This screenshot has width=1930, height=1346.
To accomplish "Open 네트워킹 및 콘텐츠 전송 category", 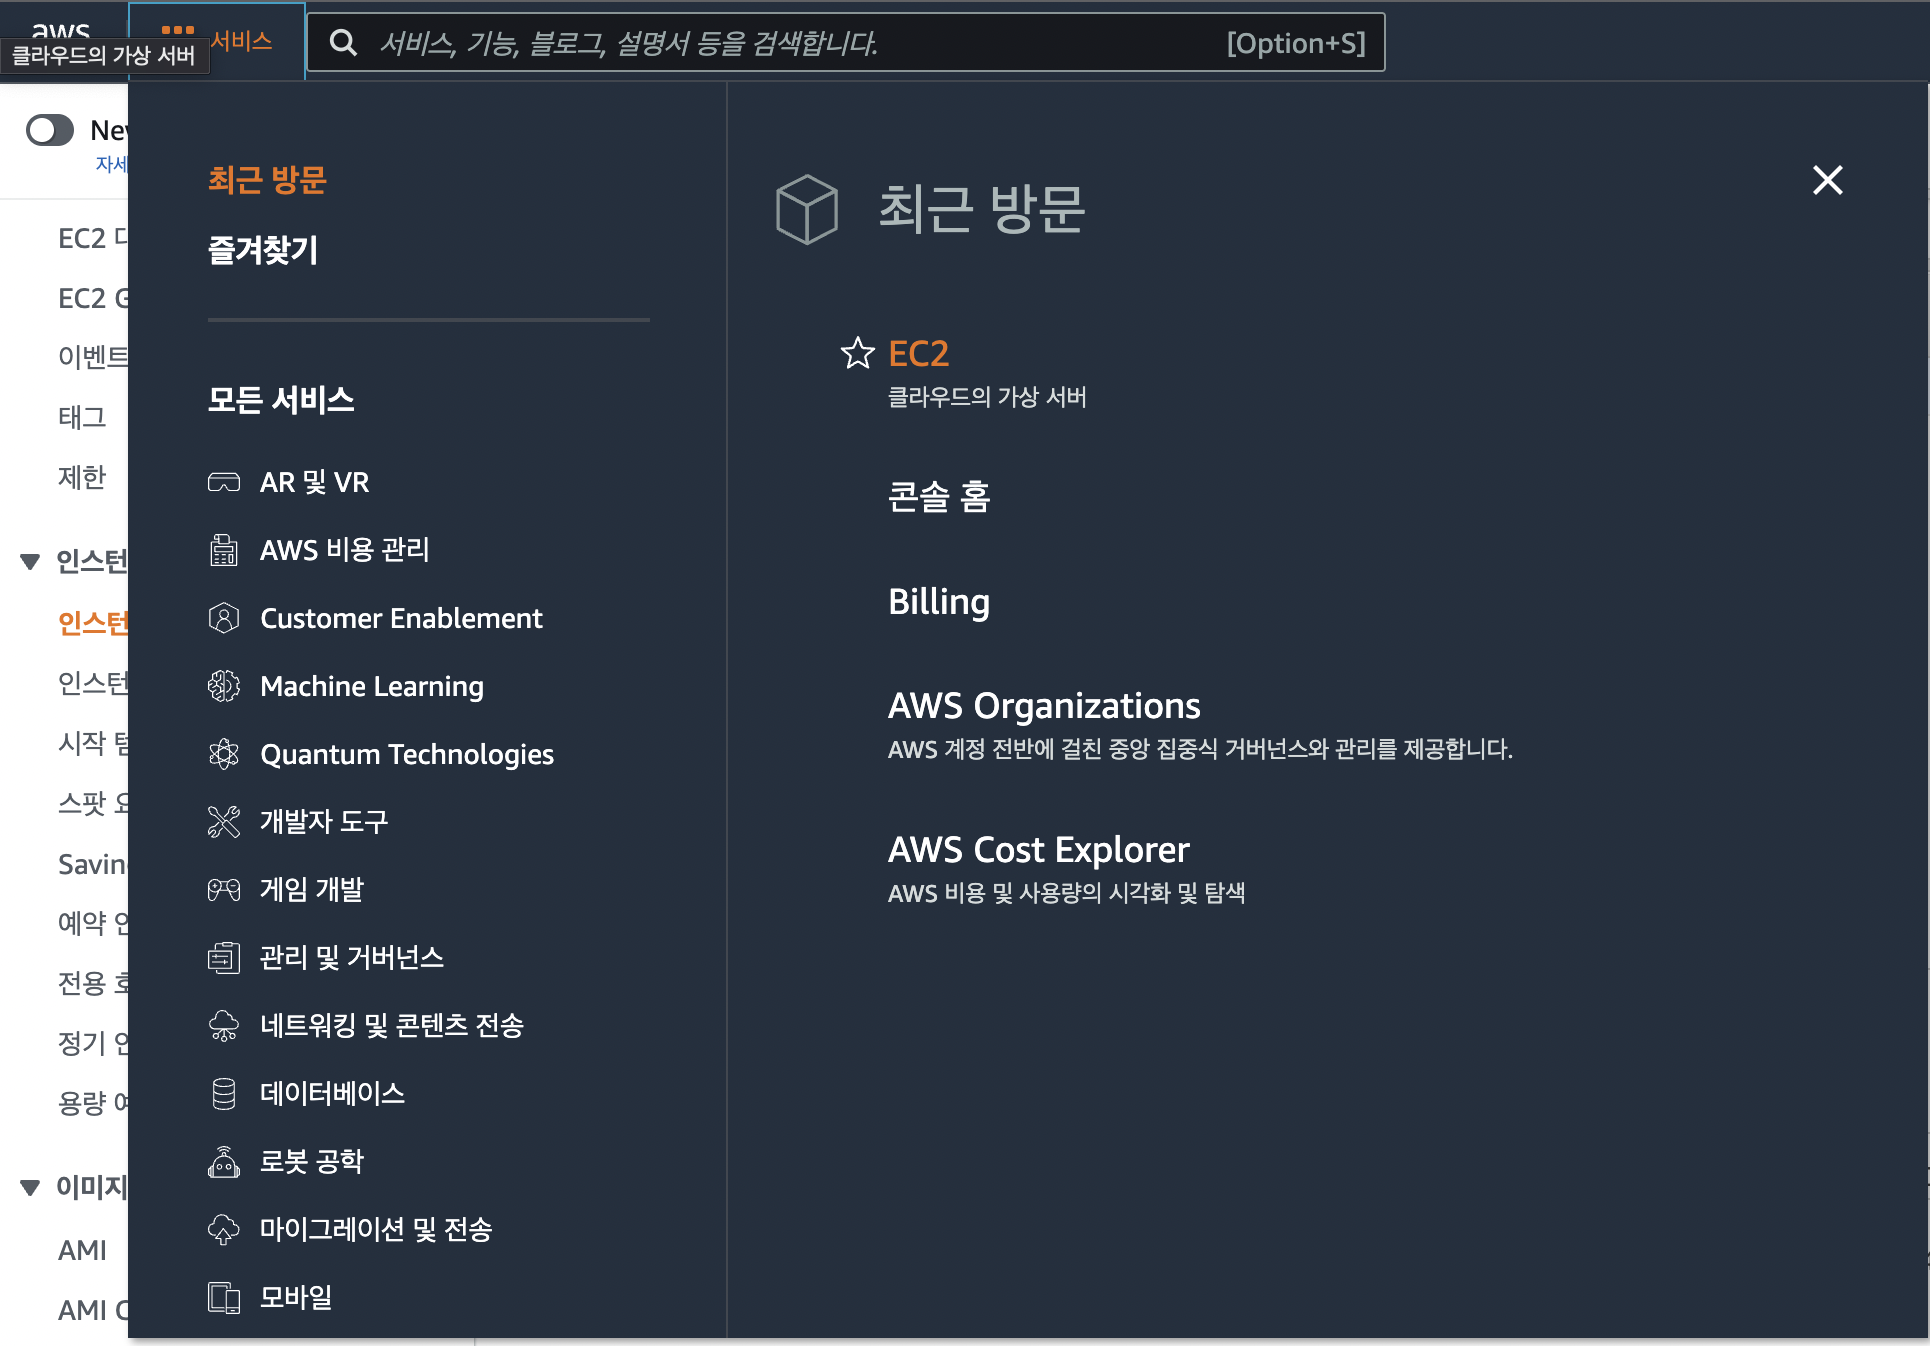I will tap(392, 1026).
